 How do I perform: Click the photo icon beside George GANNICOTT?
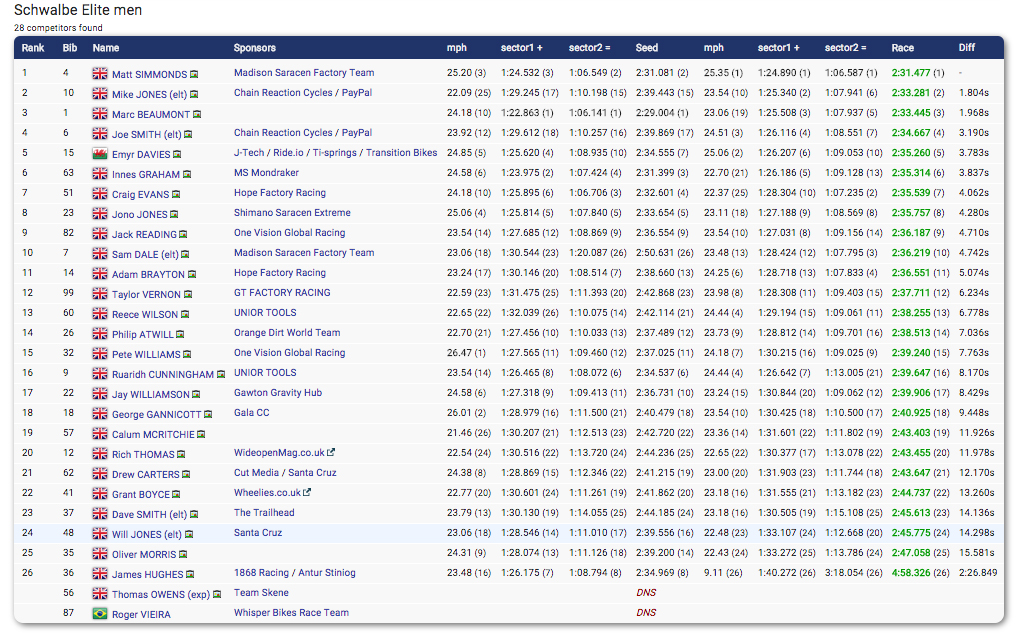click(x=208, y=415)
